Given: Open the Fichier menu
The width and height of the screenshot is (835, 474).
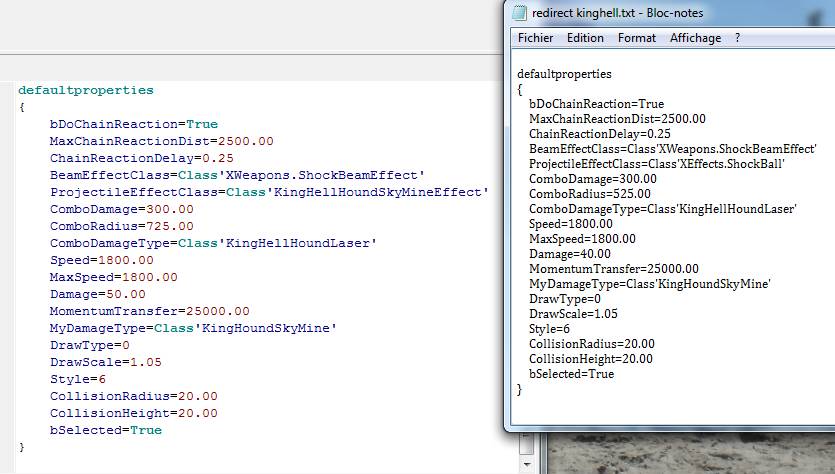Looking at the screenshot, I should [x=534, y=38].
